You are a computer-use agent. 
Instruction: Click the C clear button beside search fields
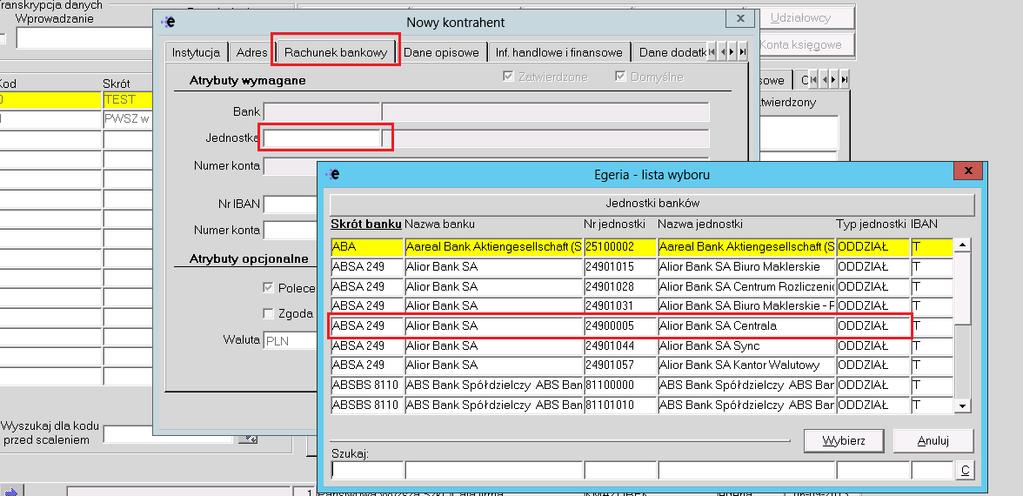click(x=964, y=470)
